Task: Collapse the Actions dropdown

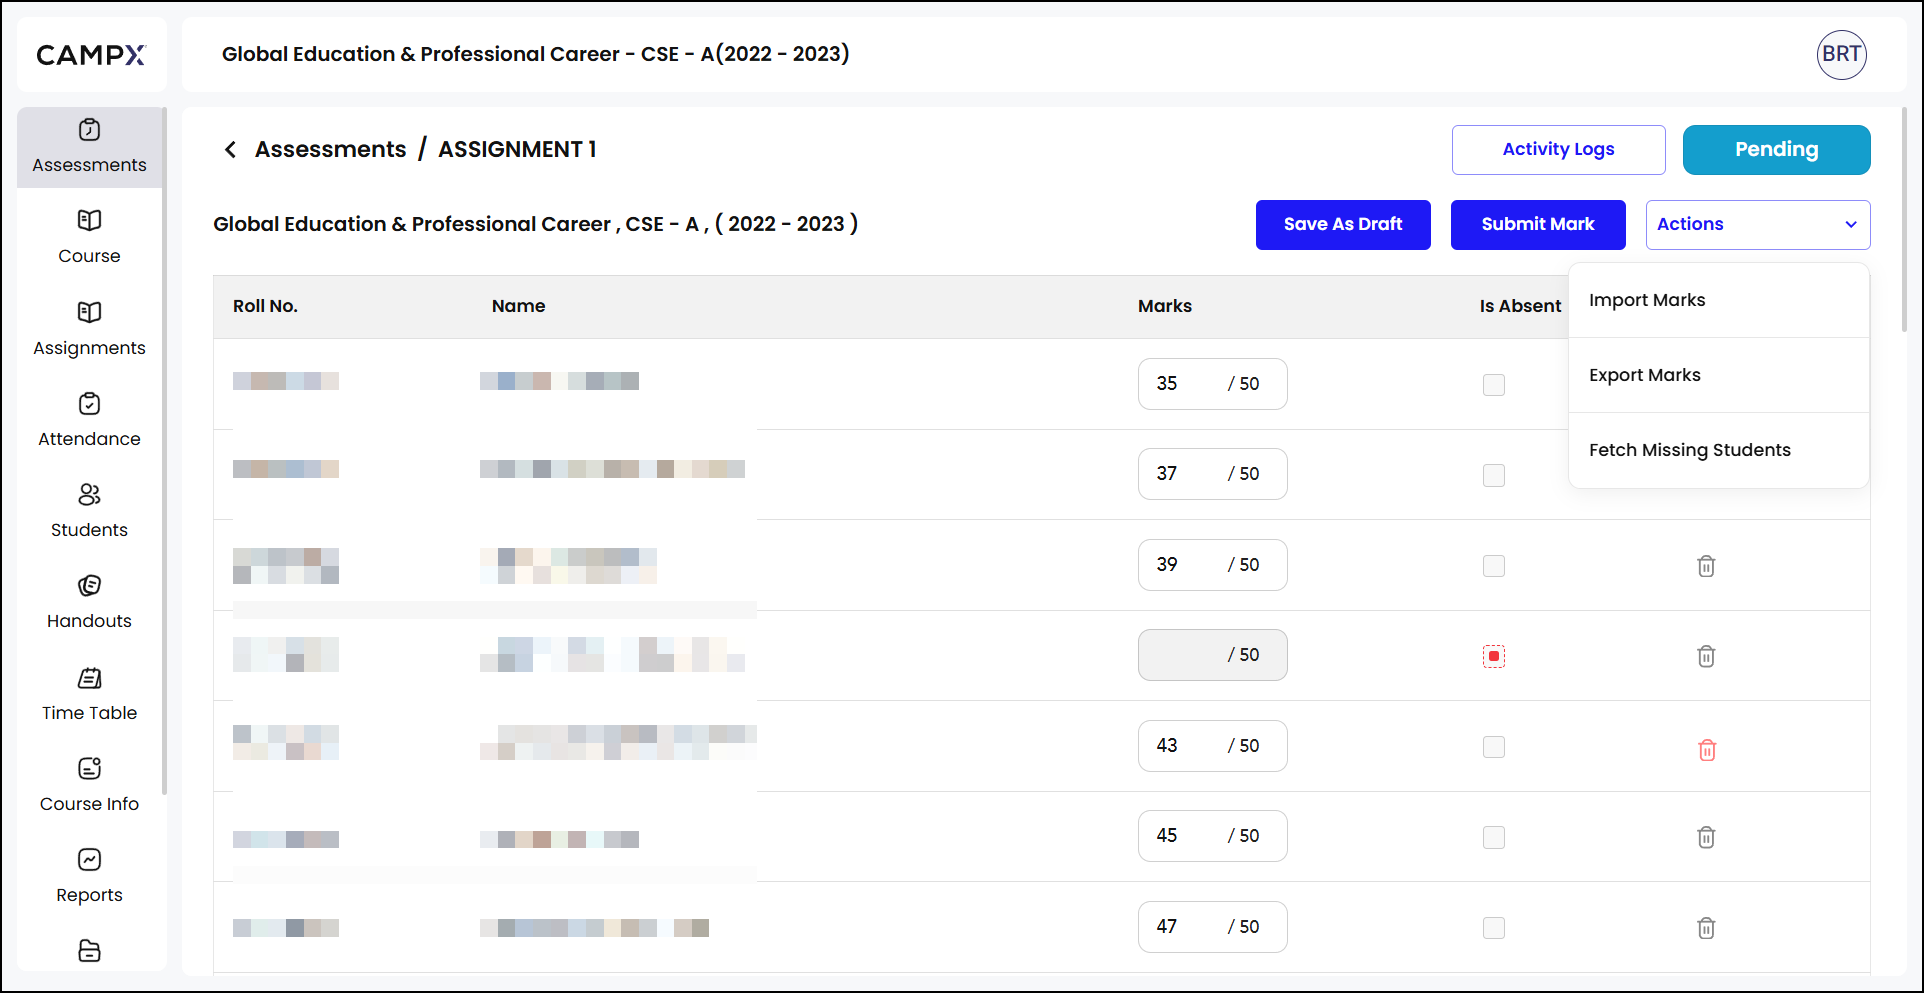Action: 1758,225
